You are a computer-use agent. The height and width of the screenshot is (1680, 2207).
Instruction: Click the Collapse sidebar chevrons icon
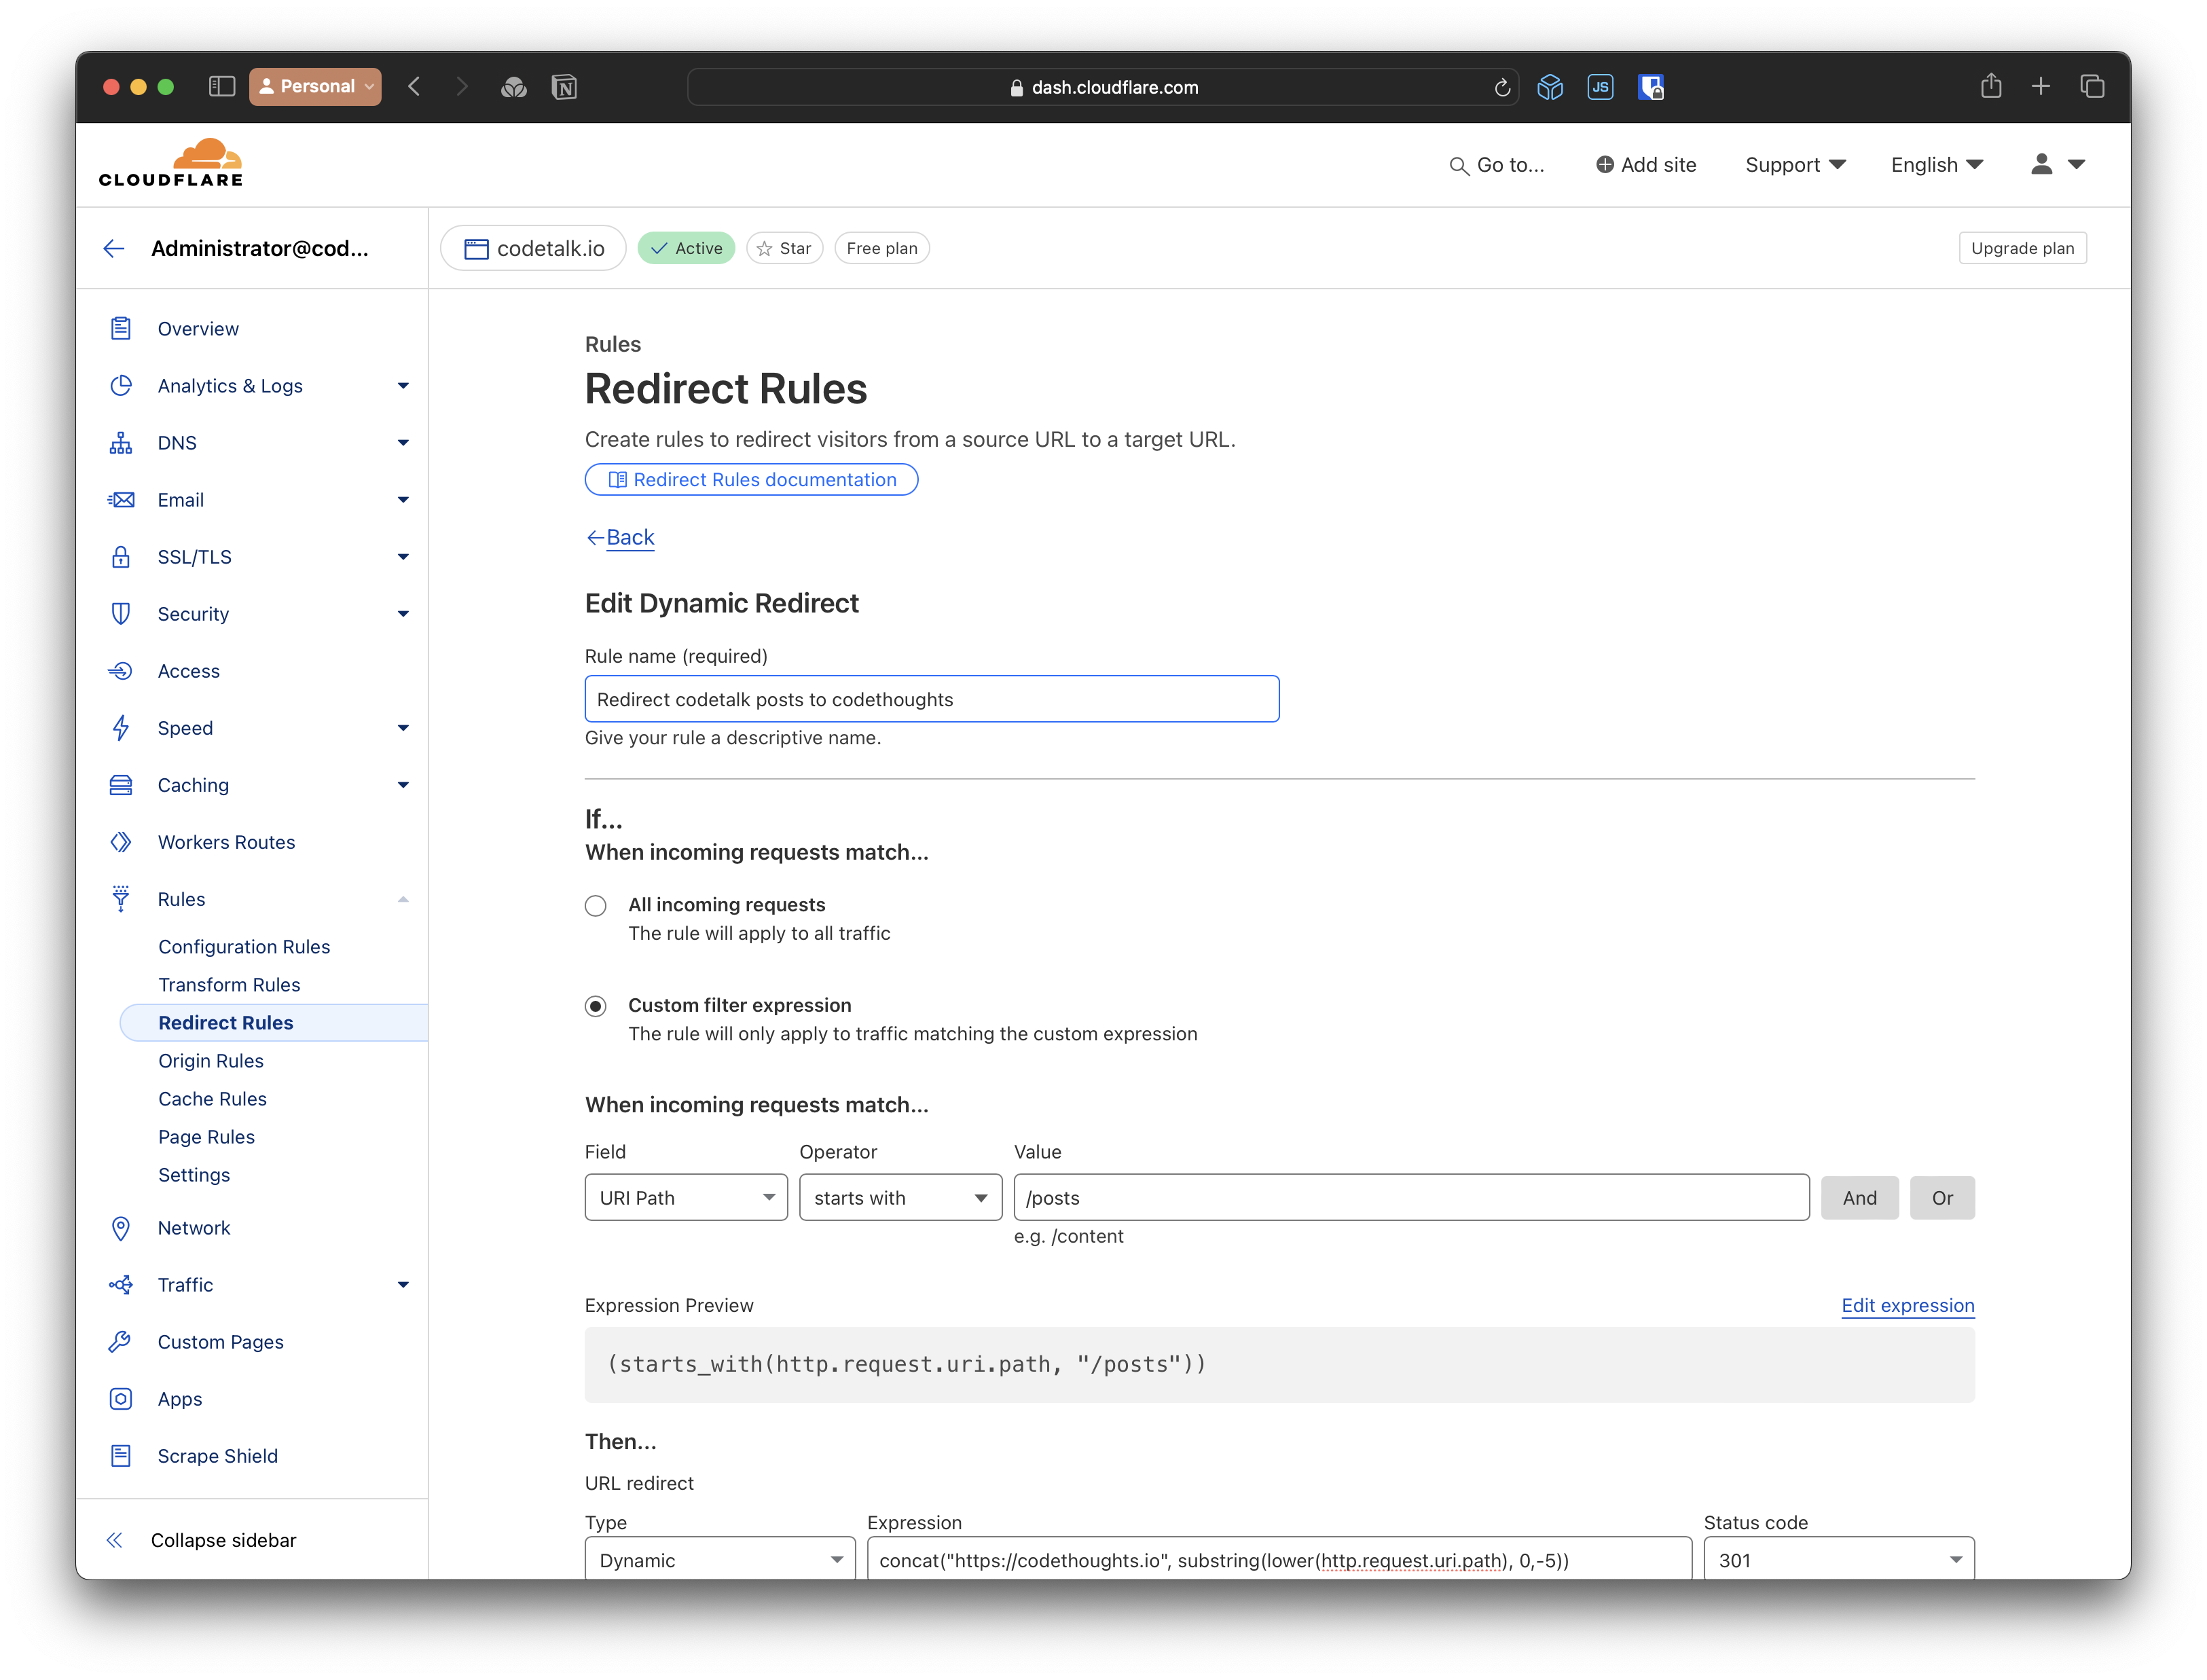pos(115,1540)
